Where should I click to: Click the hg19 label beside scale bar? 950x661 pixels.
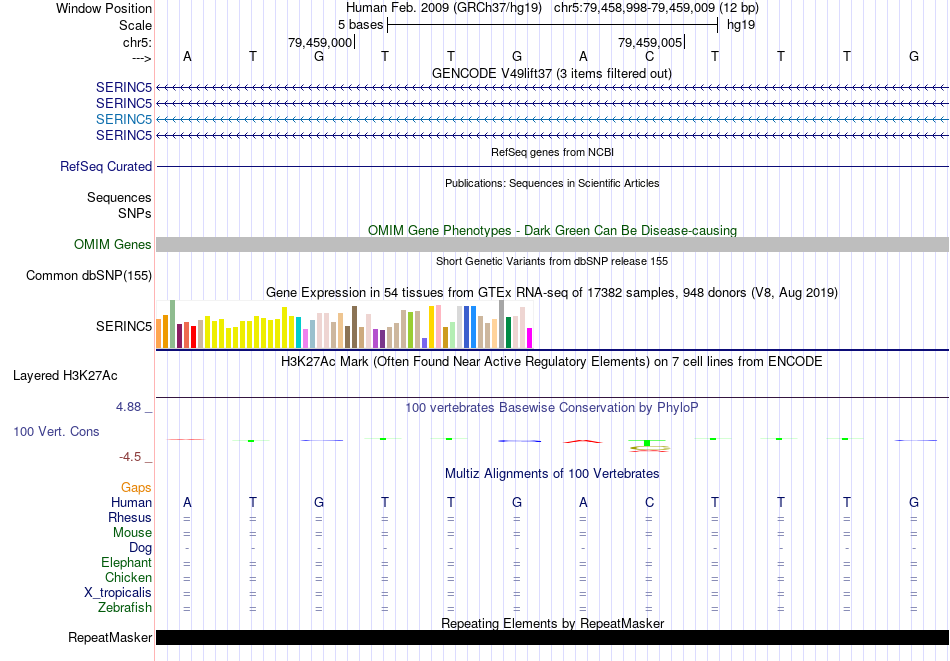[741, 25]
